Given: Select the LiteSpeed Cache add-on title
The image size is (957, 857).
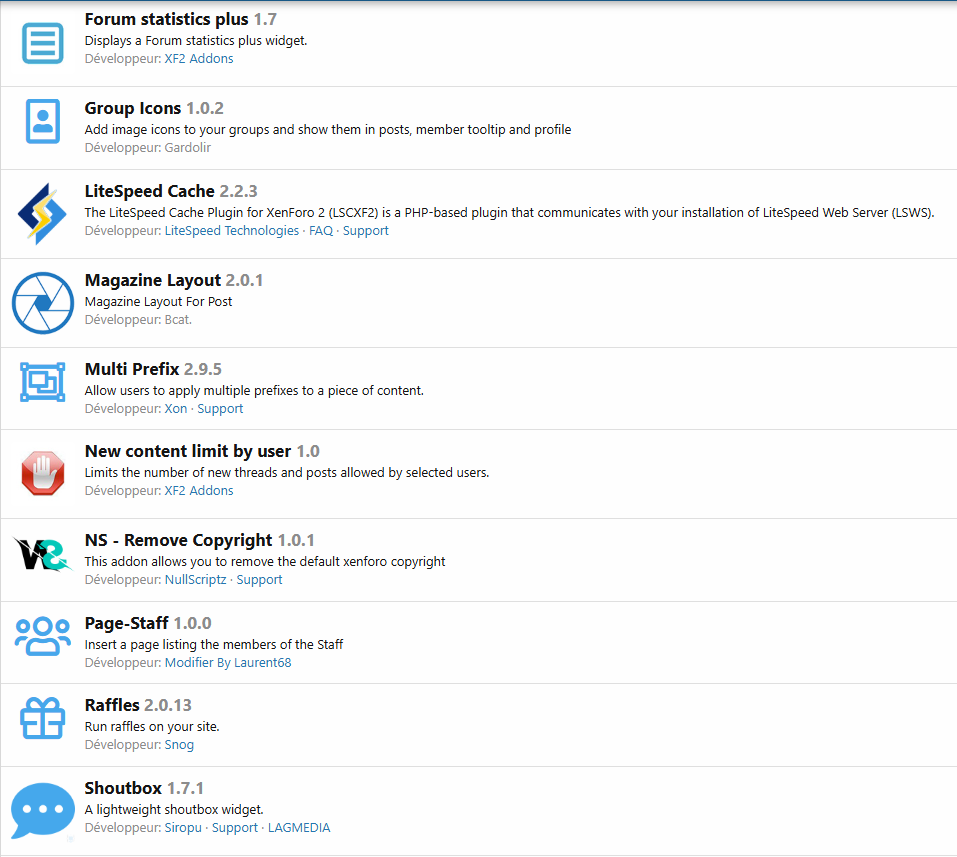Looking at the screenshot, I should click(150, 191).
